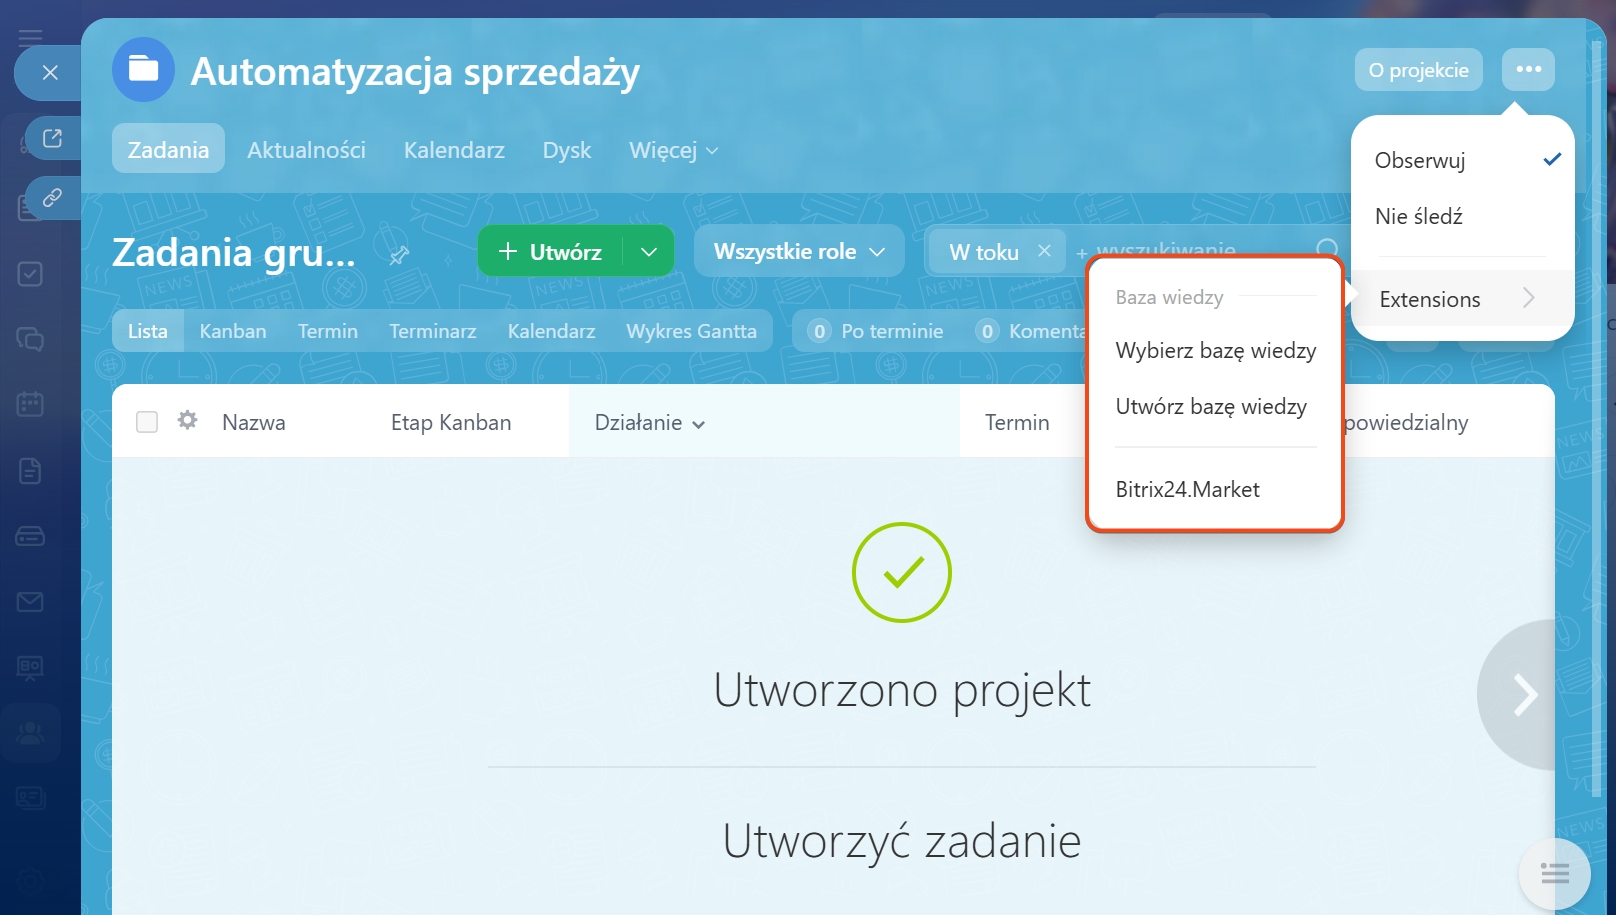1616x915 pixels.
Task: Open tasks checkmark icon in sidebar
Action: click(30, 274)
